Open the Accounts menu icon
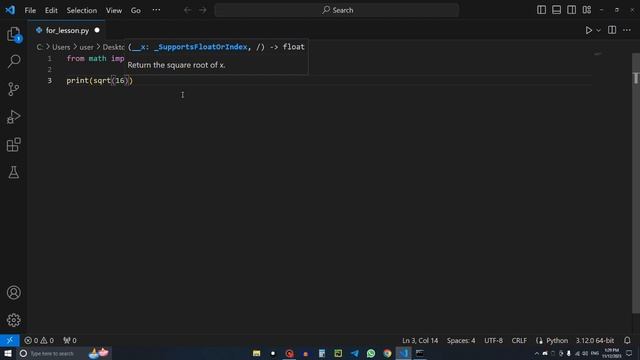640x360 pixels. [13, 293]
